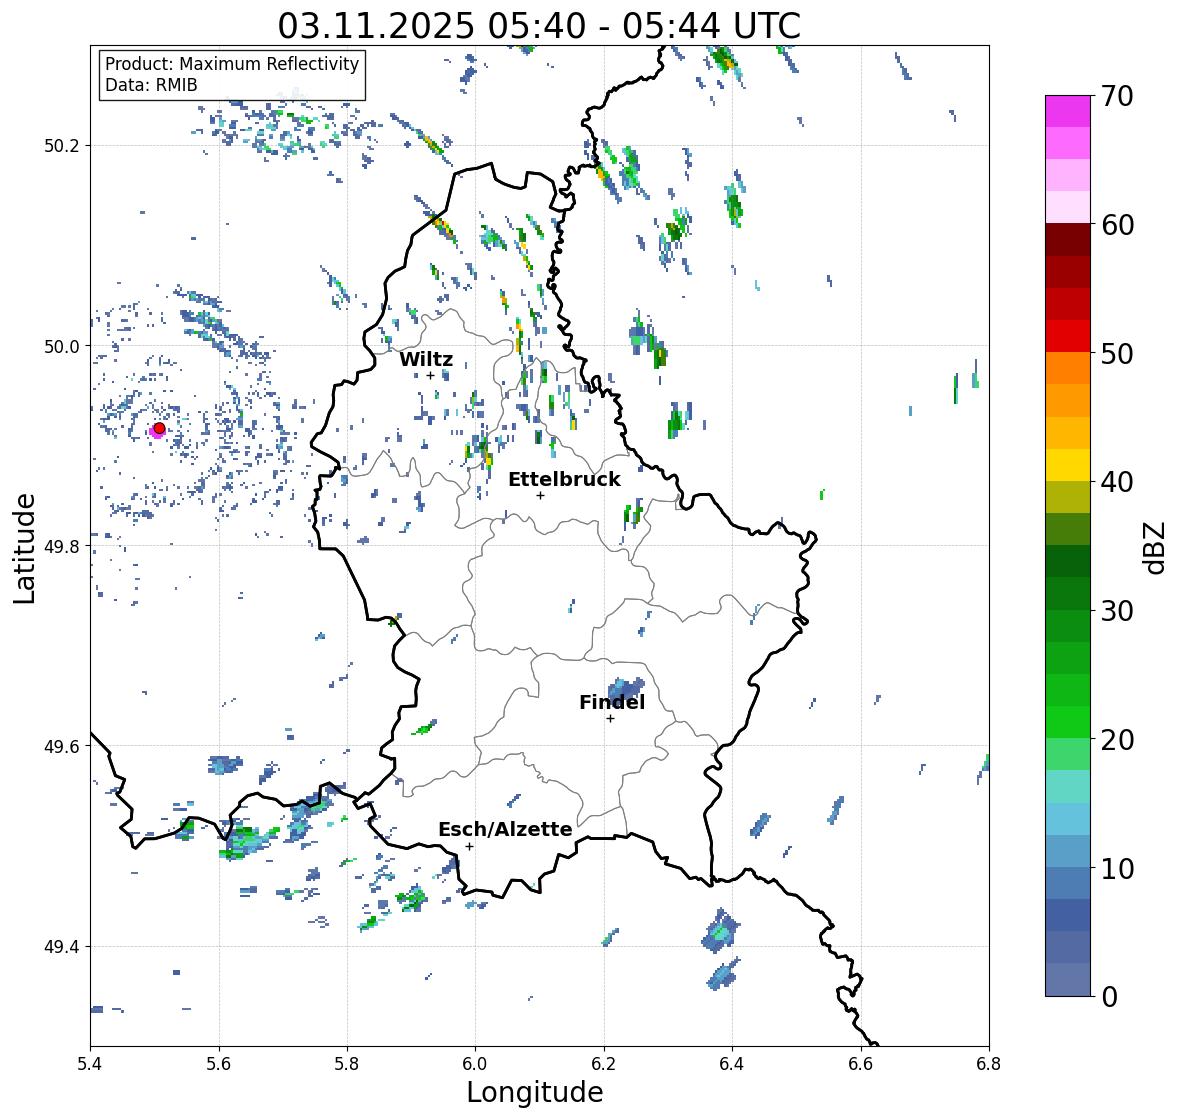Viewport: 1179px width, 1117px height.
Task: Click the bright red colorbar segment above 50
Action: coord(1068,336)
